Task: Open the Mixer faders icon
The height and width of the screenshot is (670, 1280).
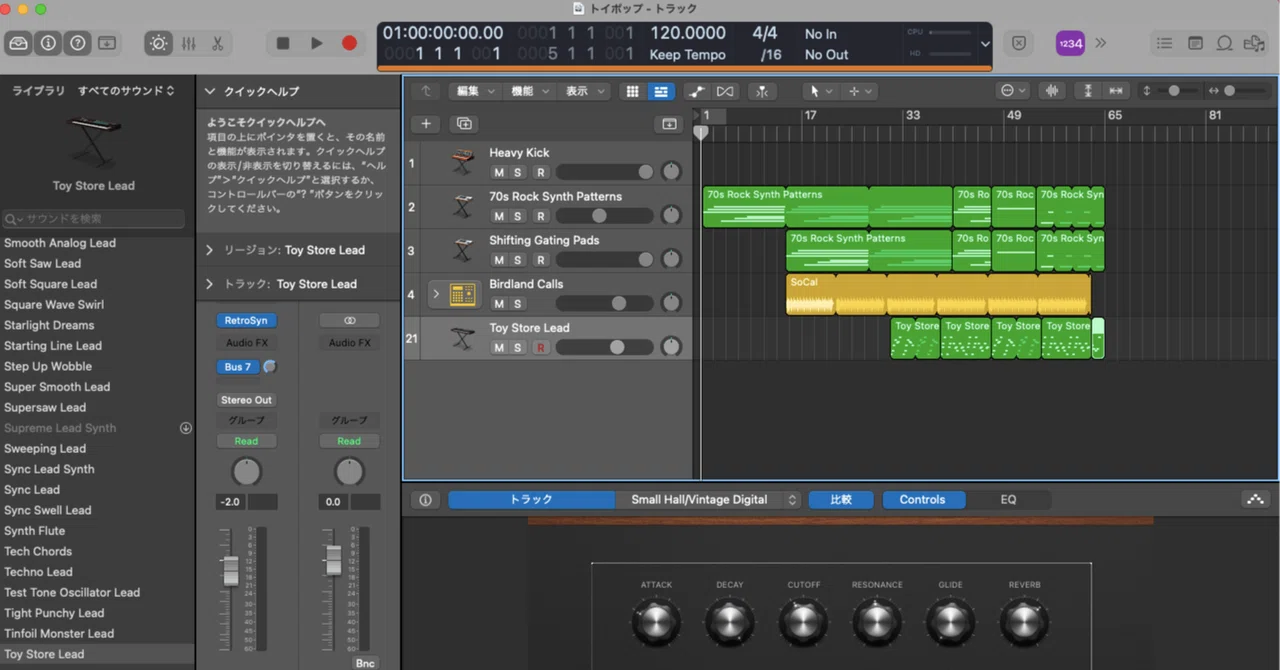Action: [x=188, y=43]
